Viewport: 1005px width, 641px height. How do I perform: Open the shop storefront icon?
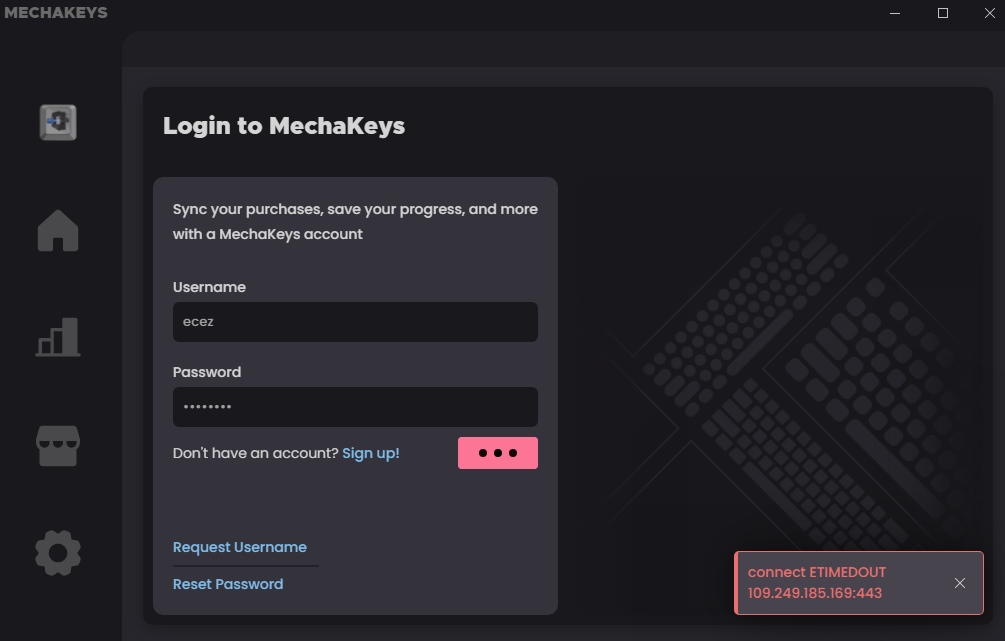pos(58,445)
